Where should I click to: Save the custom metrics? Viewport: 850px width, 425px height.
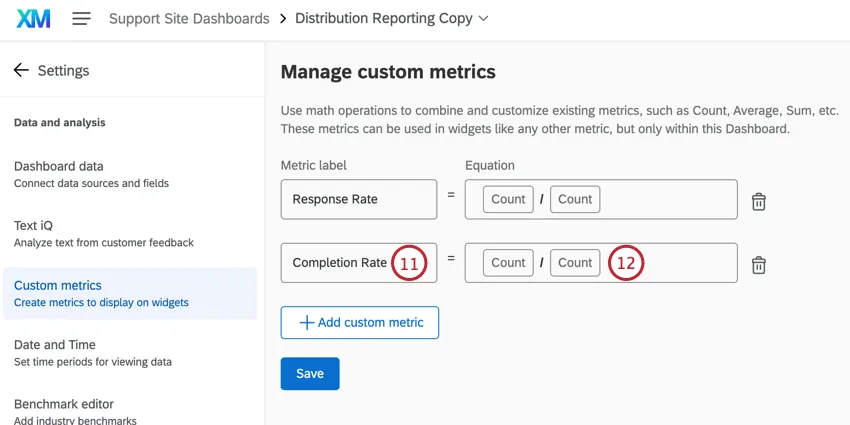click(x=310, y=373)
